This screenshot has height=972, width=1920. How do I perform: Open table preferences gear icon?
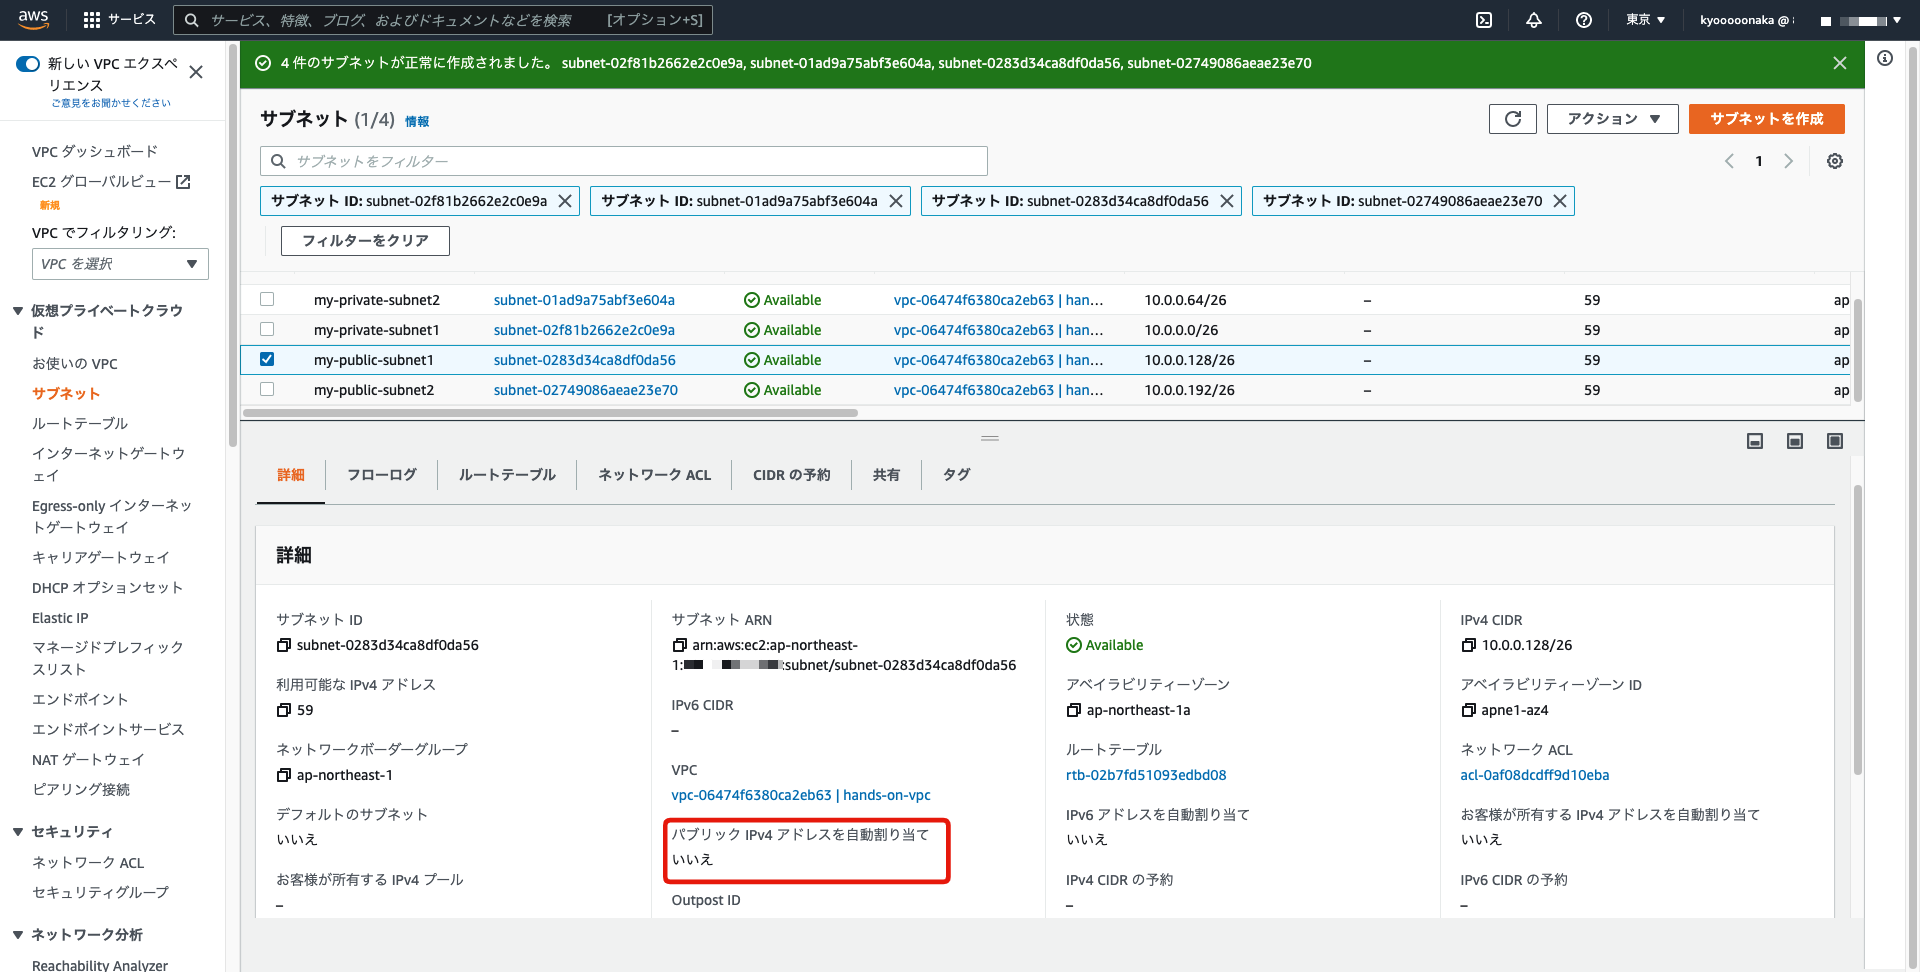coord(1835,161)
